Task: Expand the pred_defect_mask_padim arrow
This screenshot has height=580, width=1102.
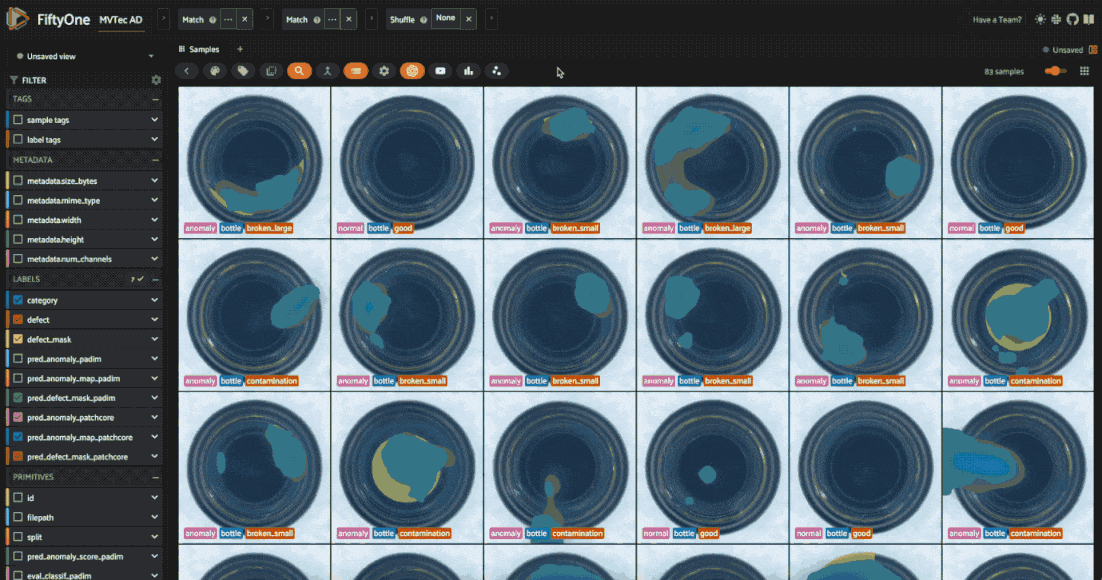Action: (x=154, y=398)
